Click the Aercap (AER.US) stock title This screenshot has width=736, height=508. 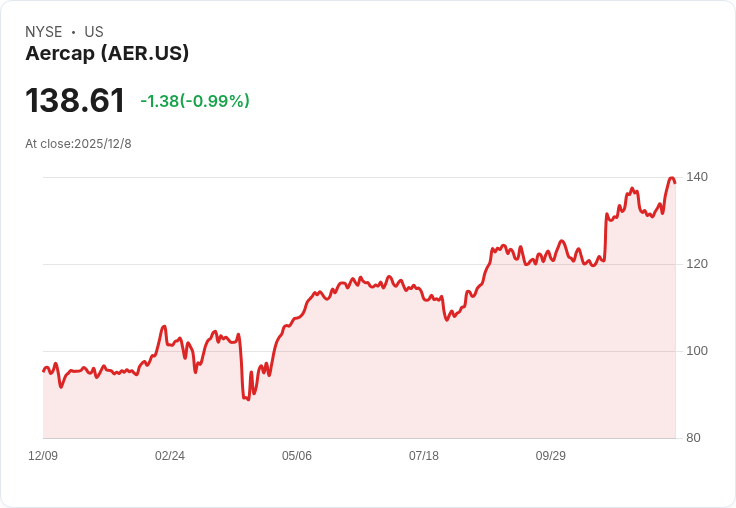coord(107,54)
